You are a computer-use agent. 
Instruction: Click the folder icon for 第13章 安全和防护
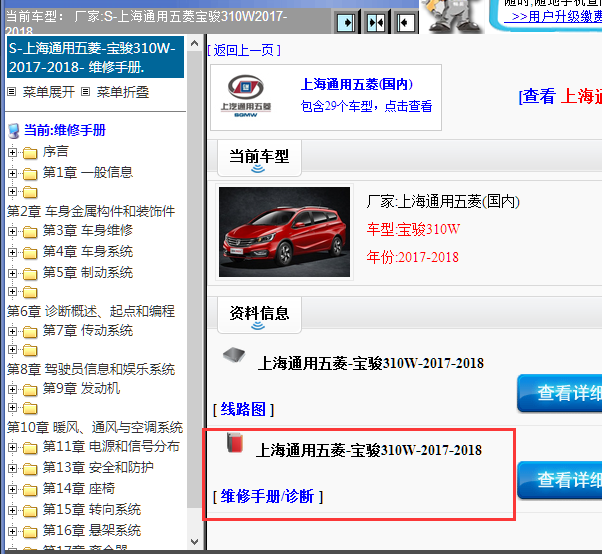pyautogui.click(x=30, y=468)
